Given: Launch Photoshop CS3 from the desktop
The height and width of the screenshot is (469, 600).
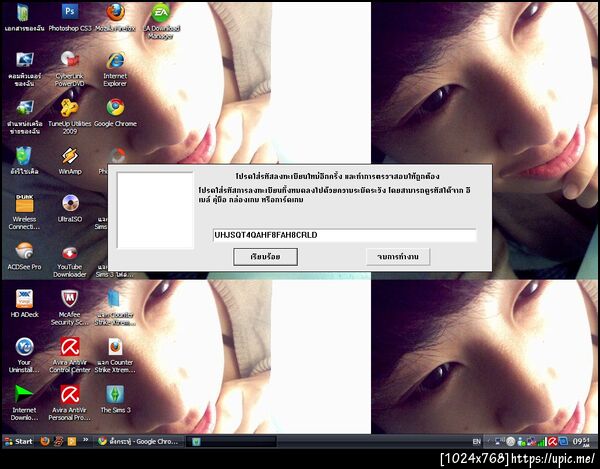Looking at the screenshot, I should 70,17.
